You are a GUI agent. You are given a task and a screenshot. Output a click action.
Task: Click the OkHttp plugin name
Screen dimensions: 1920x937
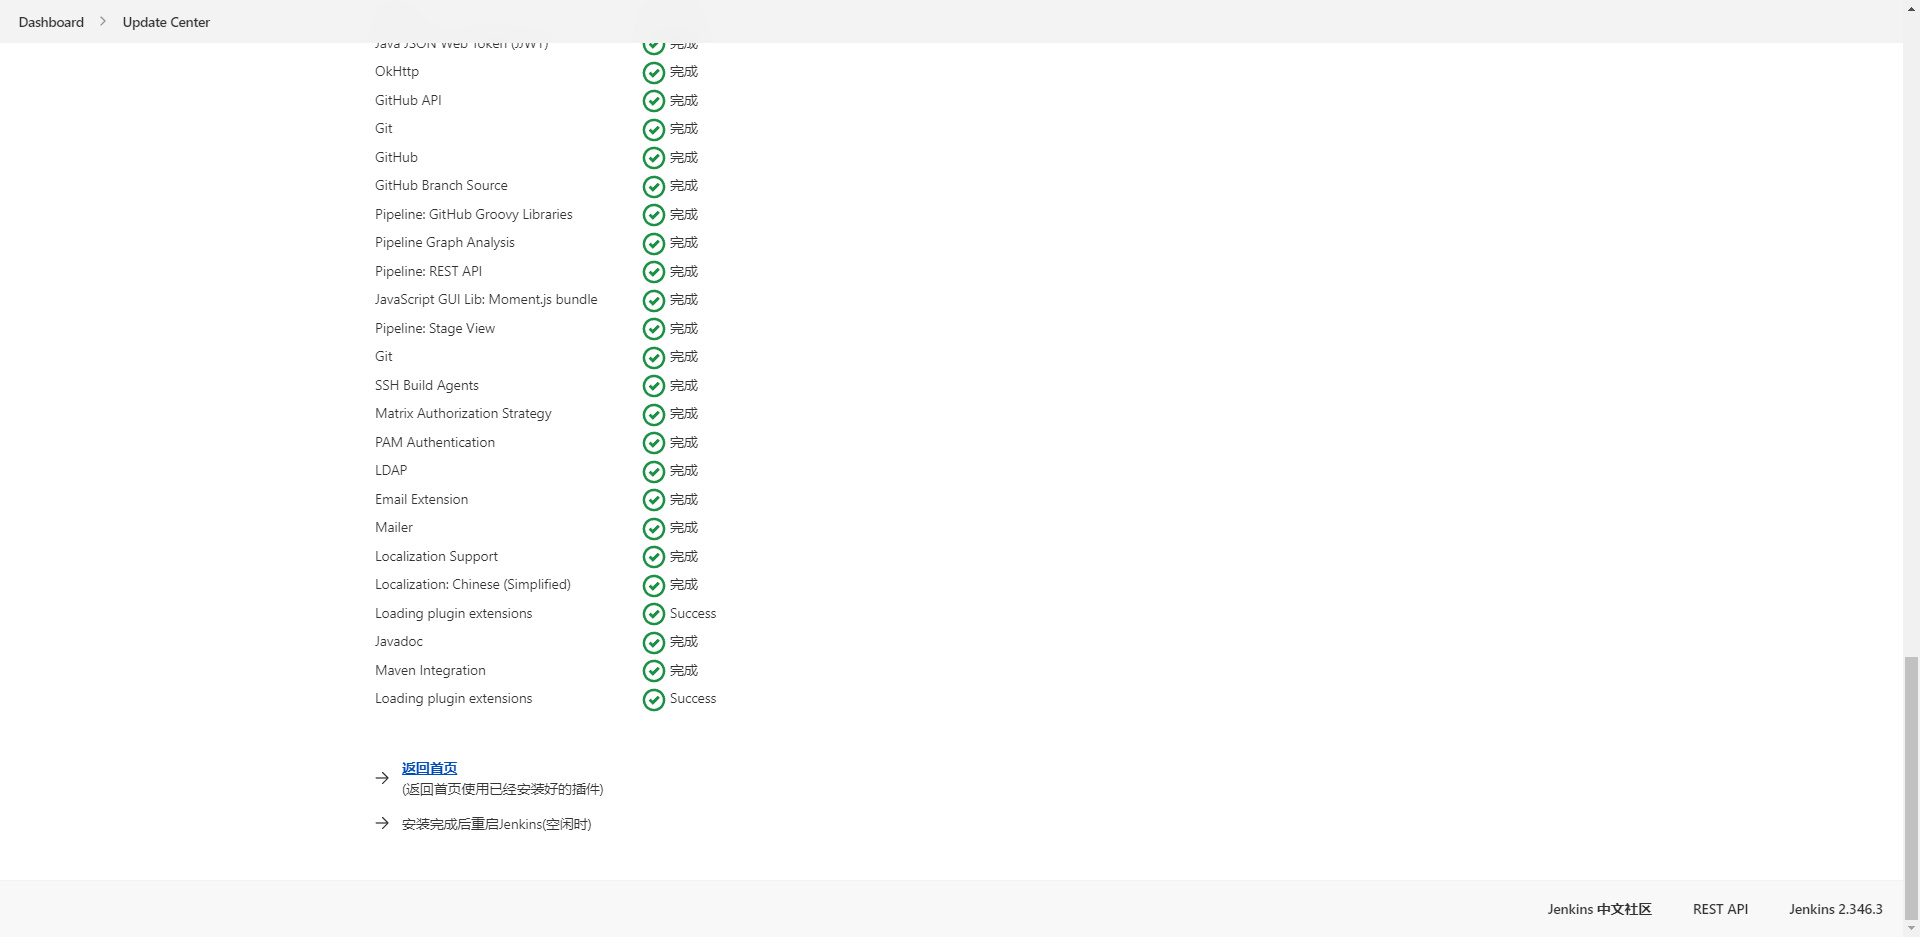pos(397,71)
